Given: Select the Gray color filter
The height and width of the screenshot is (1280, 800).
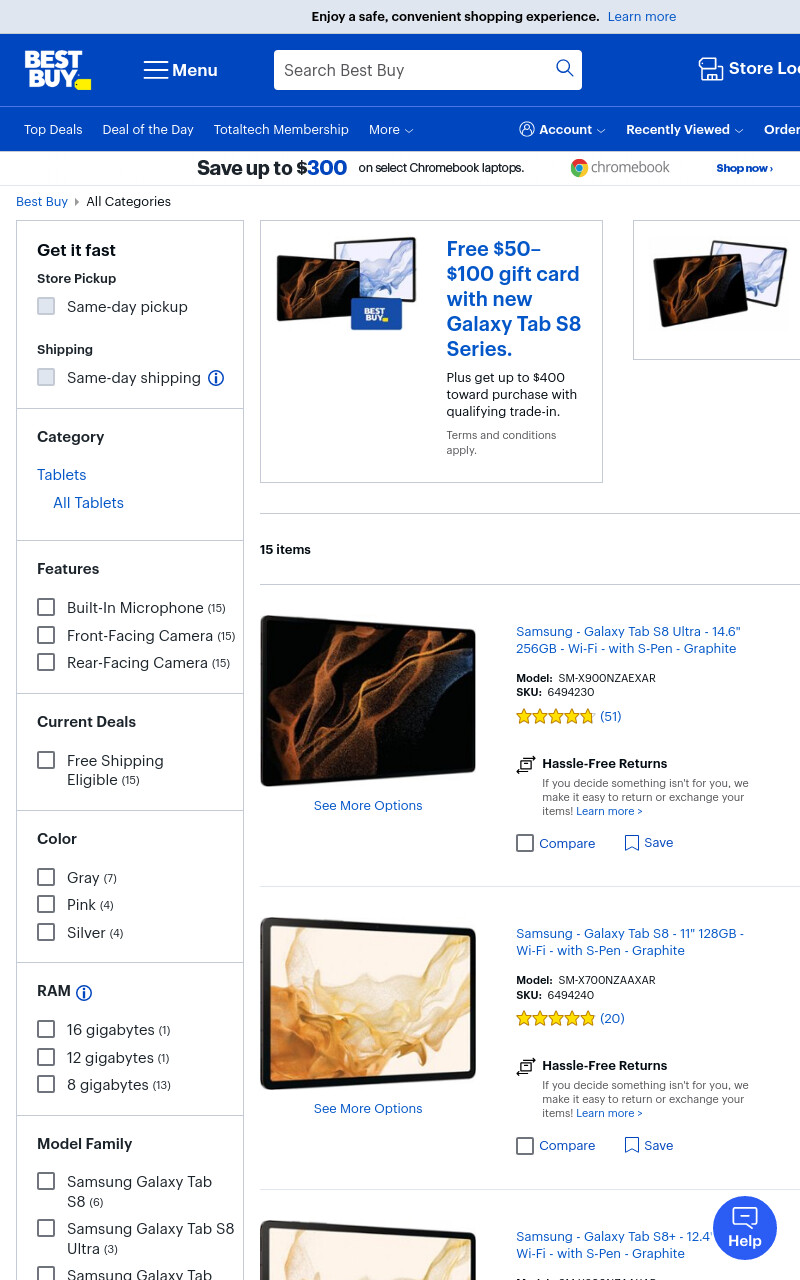Looking at the screenshot, I should (x=46, y=877).
